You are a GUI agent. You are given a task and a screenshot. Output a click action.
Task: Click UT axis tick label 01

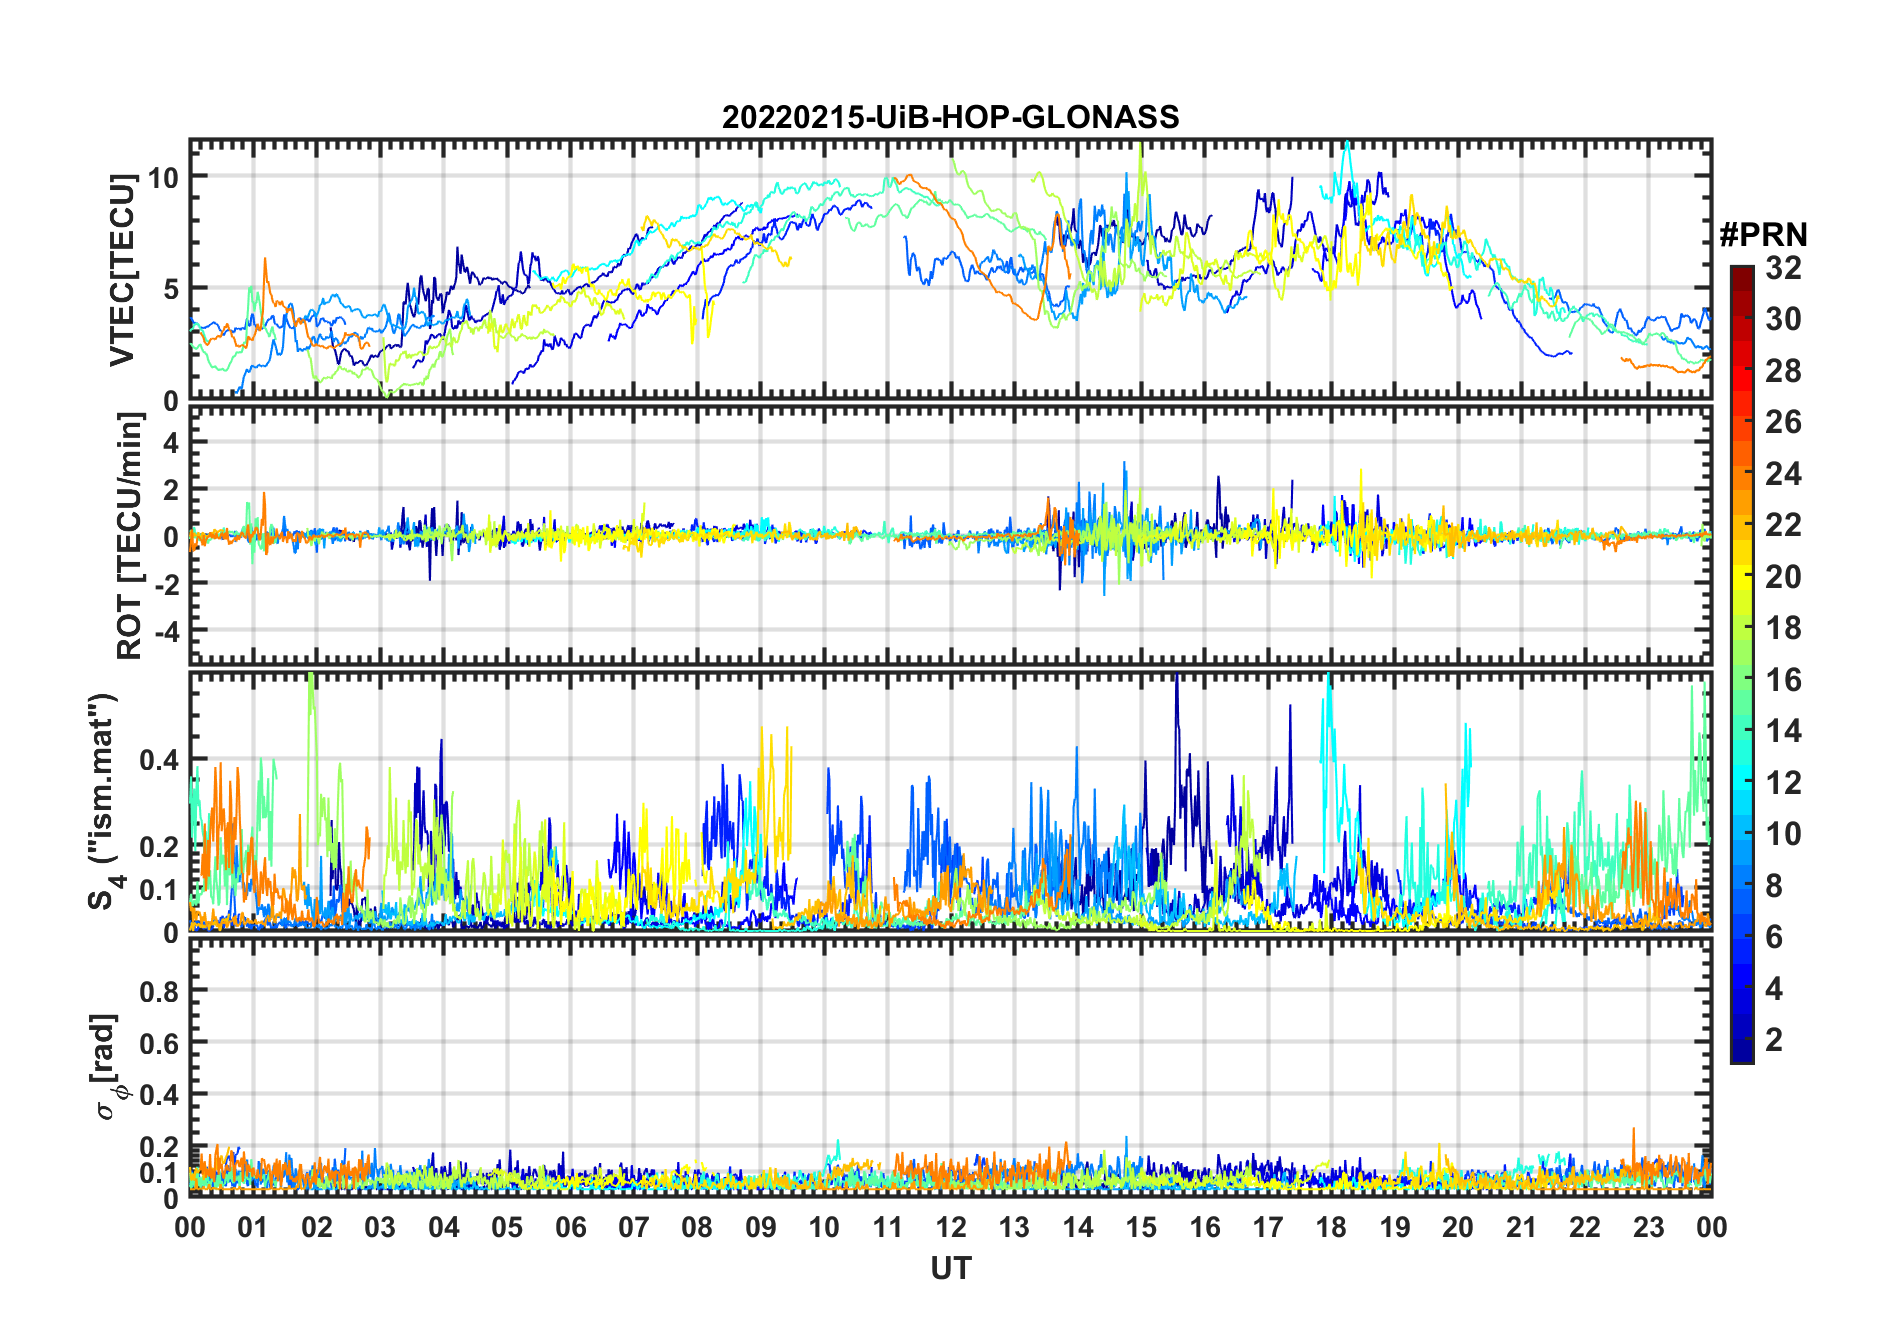(x=253, y=1227)
